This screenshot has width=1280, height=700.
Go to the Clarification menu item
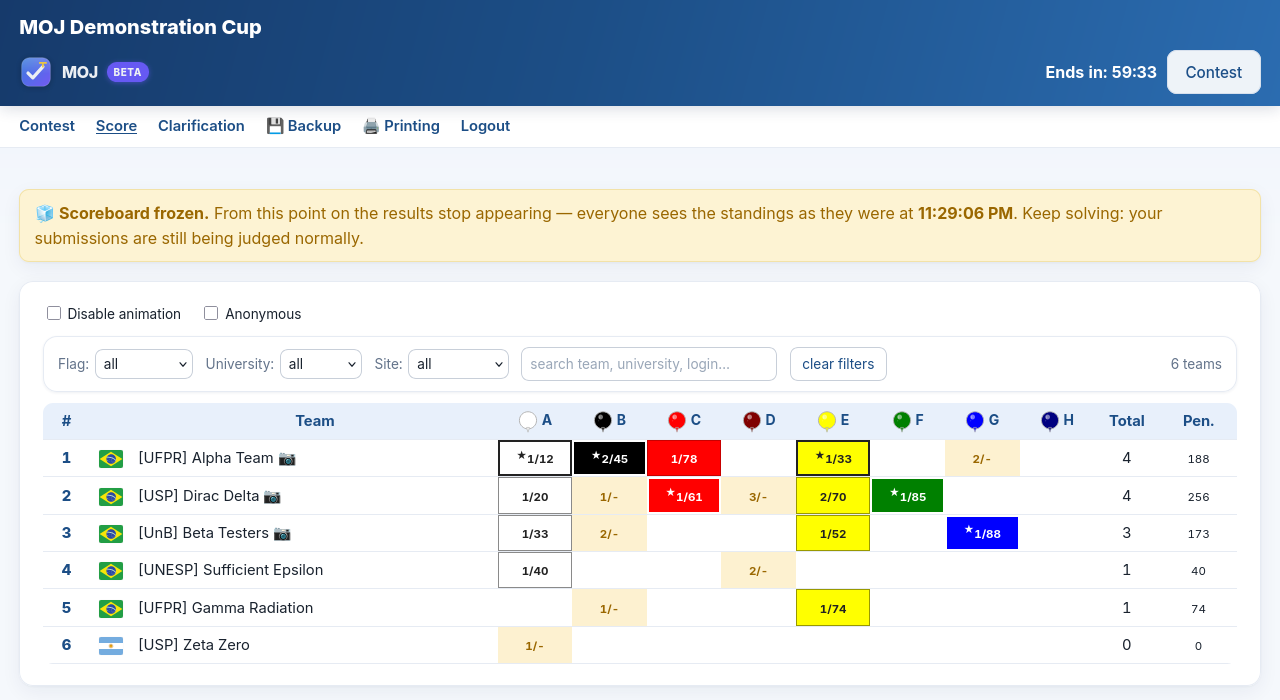(x=201, y=126)
